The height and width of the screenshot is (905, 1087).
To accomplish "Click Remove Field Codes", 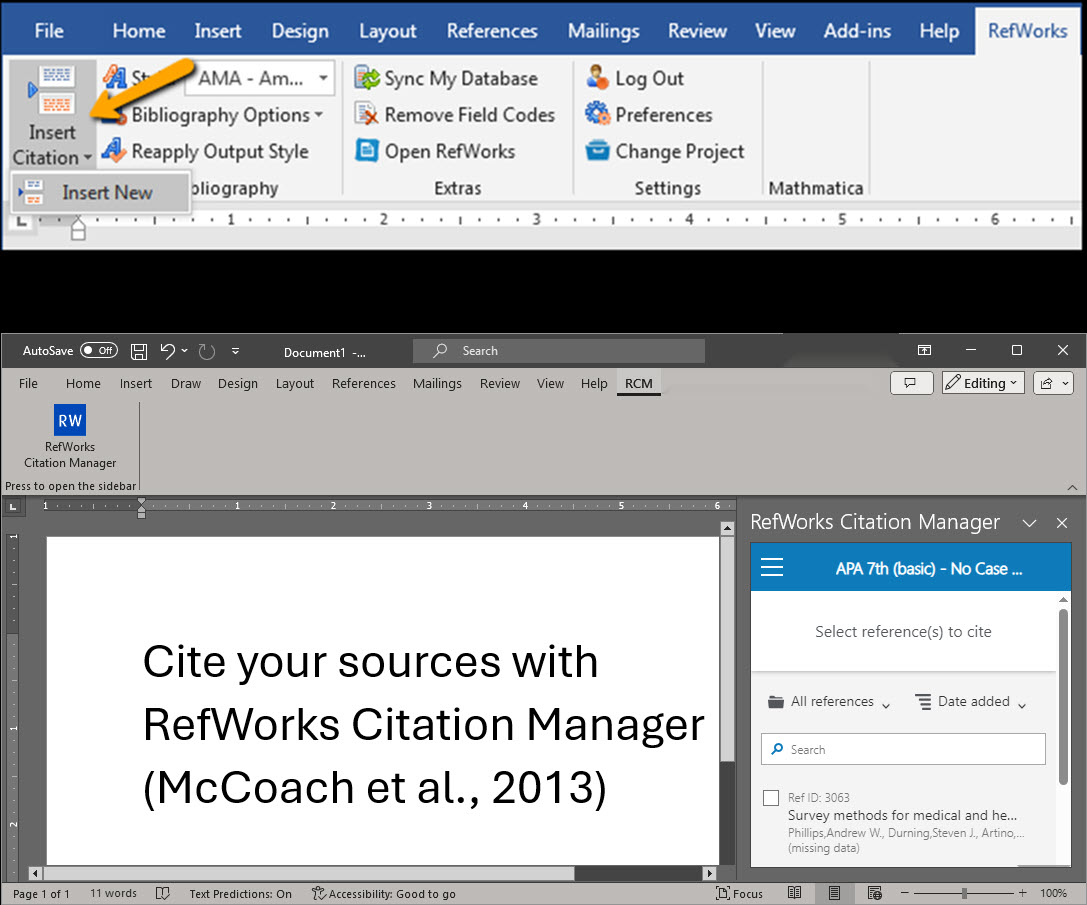I will point(455,114).
